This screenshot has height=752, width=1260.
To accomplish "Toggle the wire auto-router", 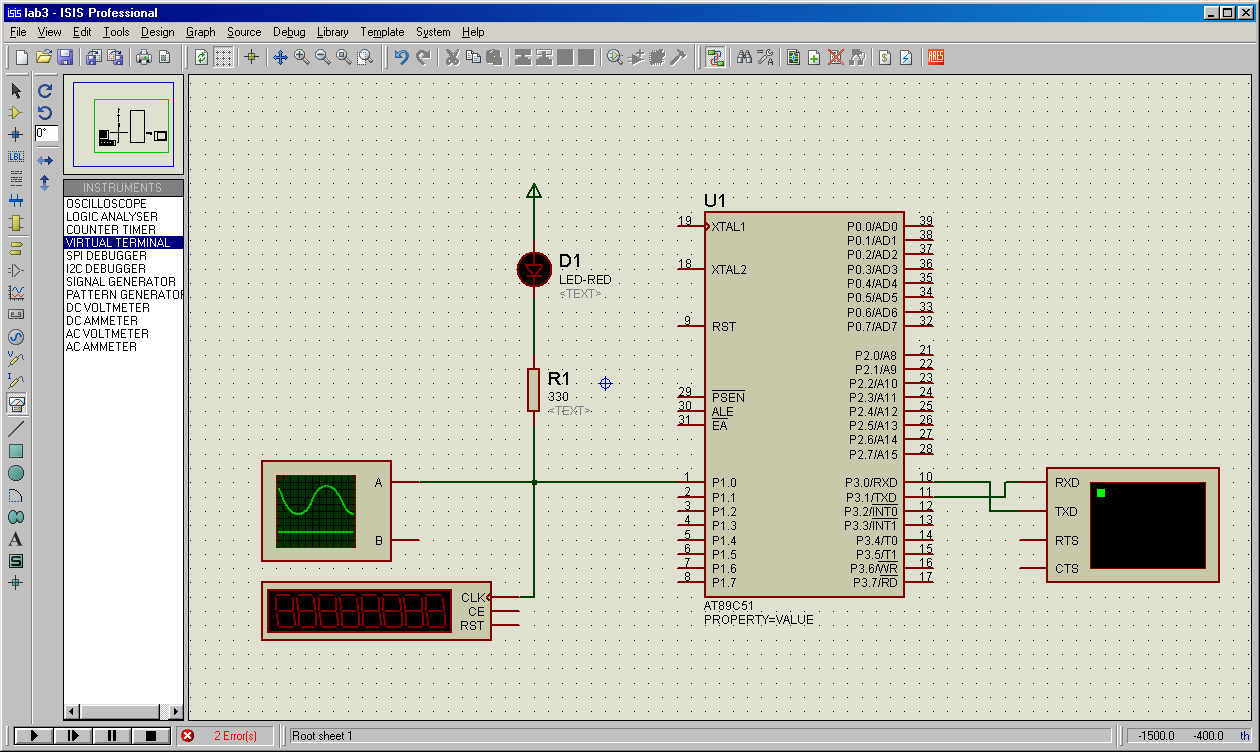I will click(x=715, y=58).
